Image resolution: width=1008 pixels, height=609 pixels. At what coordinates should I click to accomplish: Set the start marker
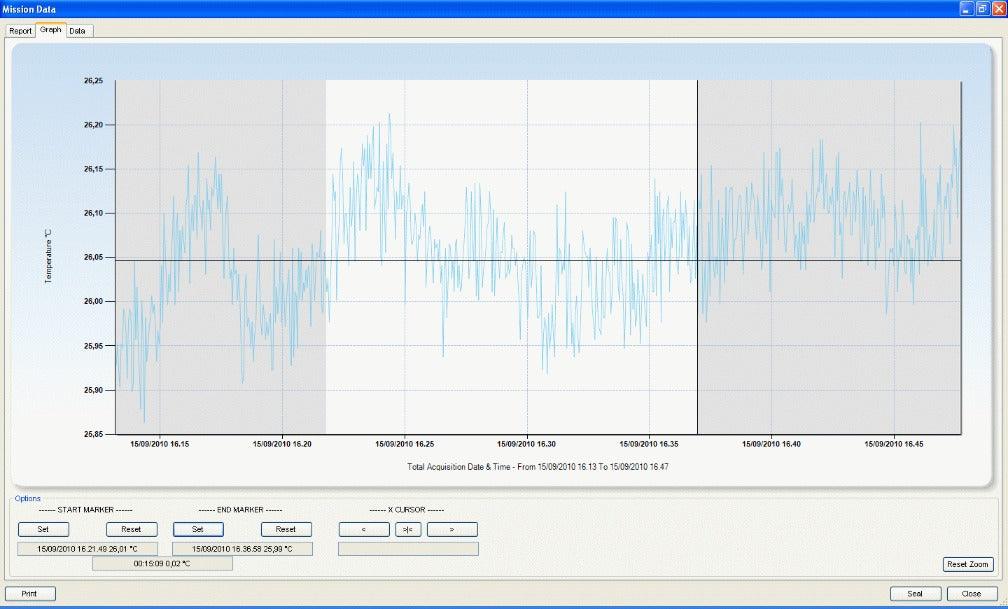(x=43, y=529)
